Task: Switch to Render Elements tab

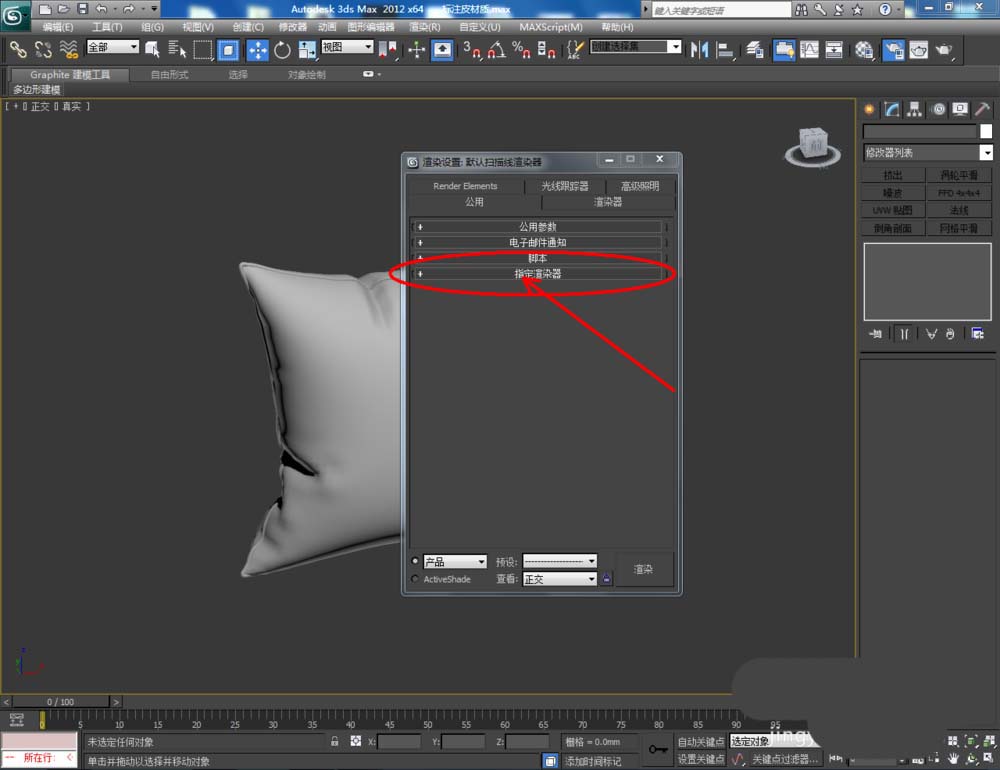Action: [x=465, y=186]
